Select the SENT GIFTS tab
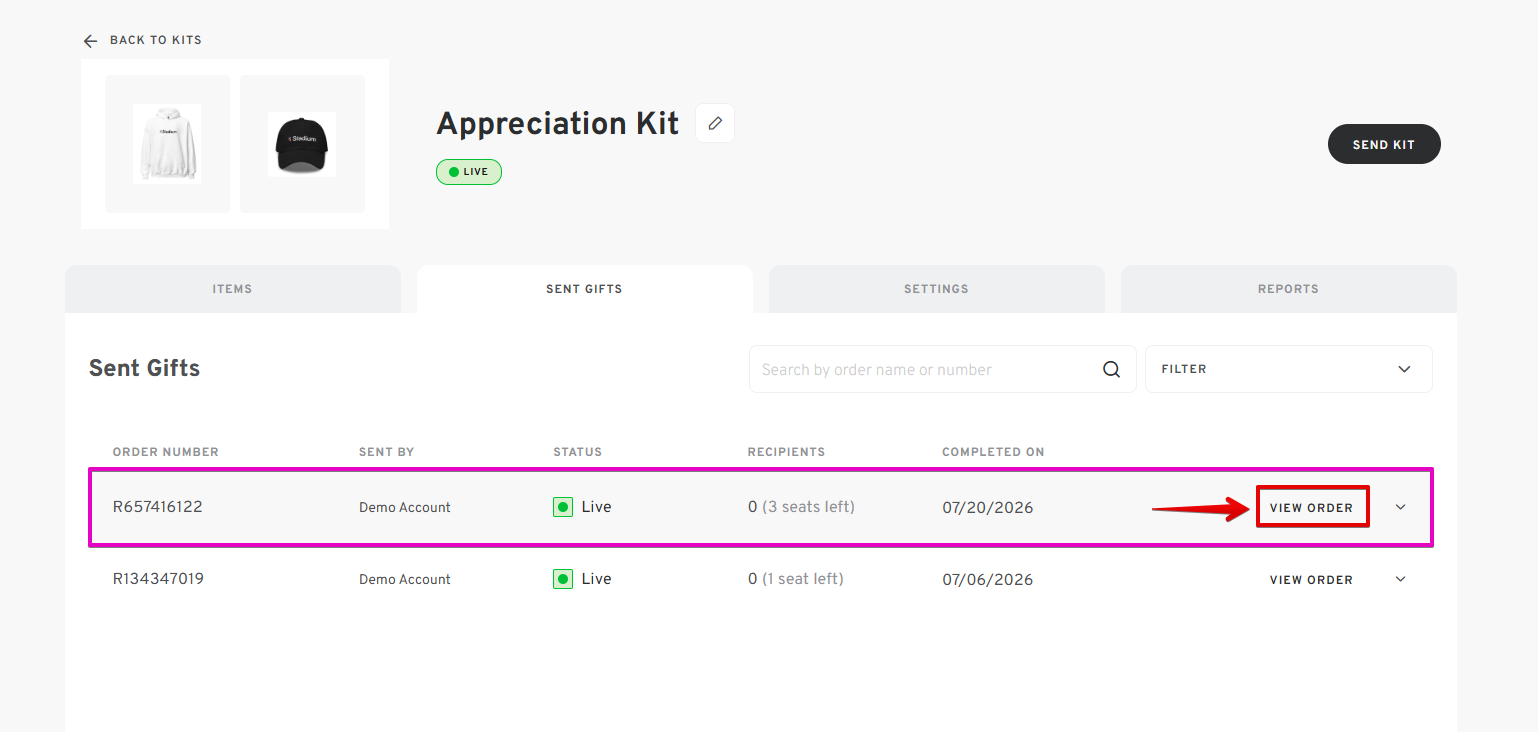Screen dimensions: 1538x732 pyautogui.click(x=584, y=289)
